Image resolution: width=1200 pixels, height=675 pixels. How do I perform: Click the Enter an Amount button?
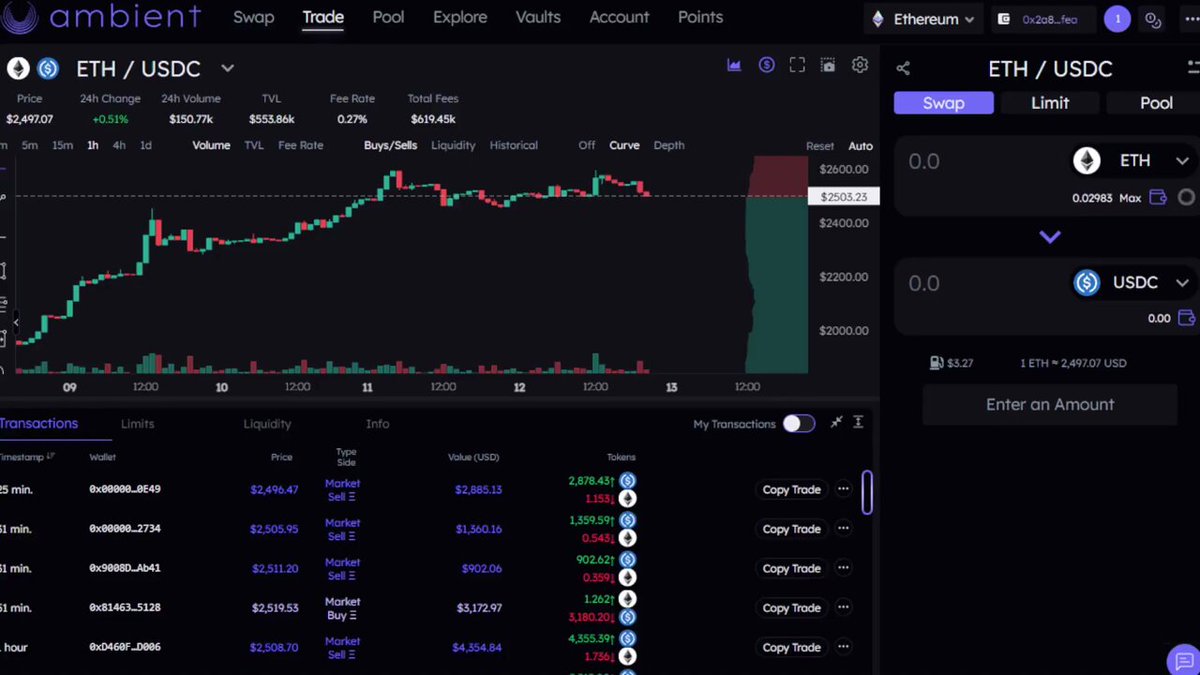pos(1049,405)
